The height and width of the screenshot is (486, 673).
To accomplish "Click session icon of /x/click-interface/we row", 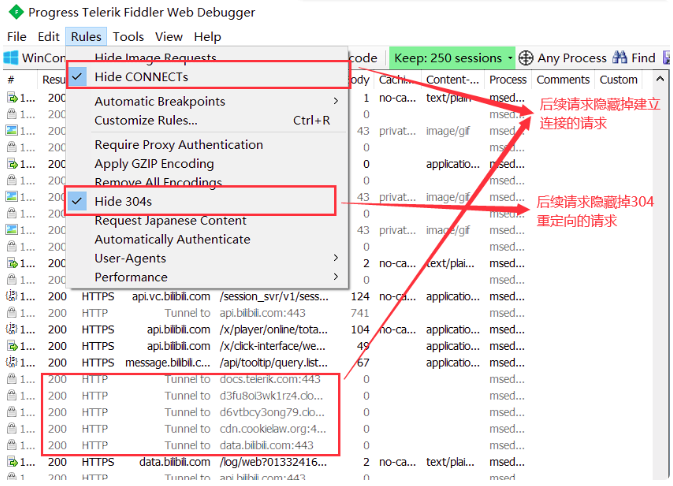I will (12, 346).
